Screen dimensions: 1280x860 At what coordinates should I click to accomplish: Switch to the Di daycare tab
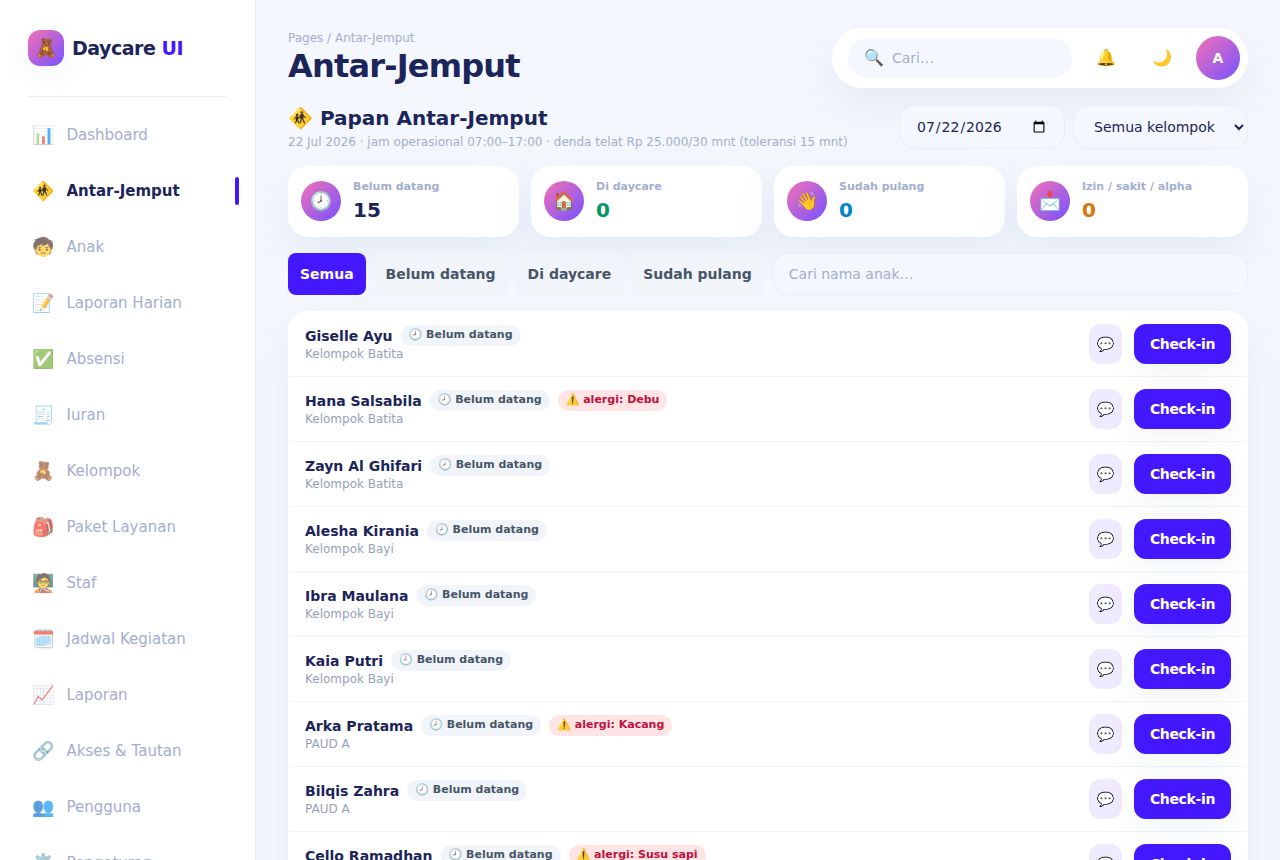pos(569,274)
